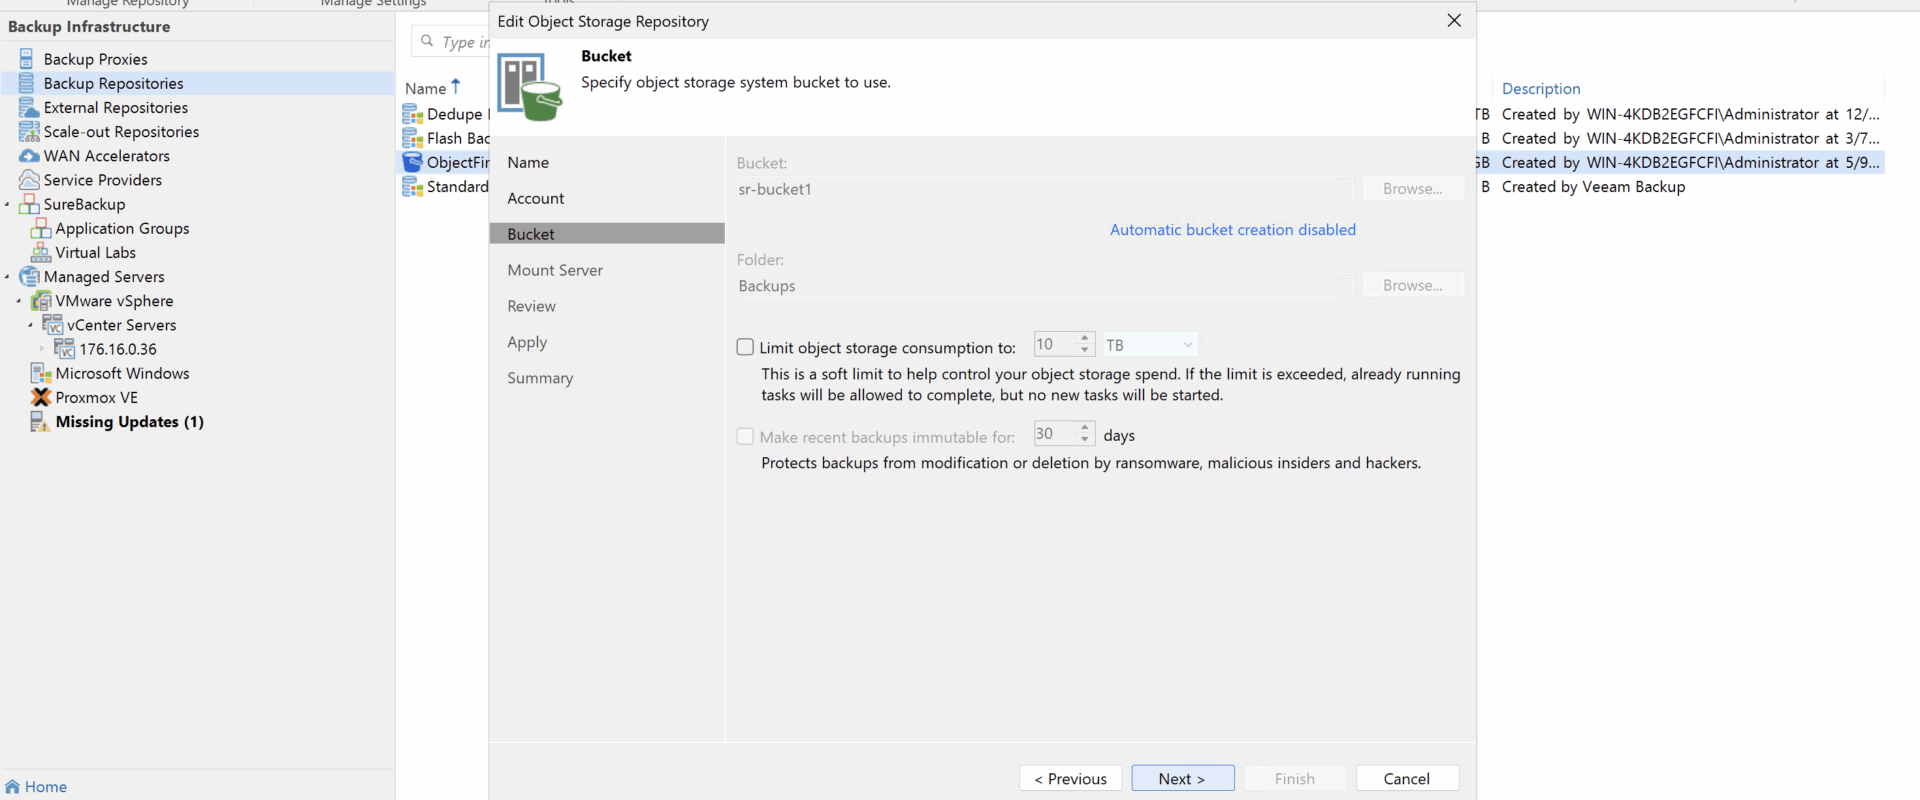Enable Limit object storage consumption checkbox
The width and height of the screenshot is (1920, 800).
click(745, 347)
